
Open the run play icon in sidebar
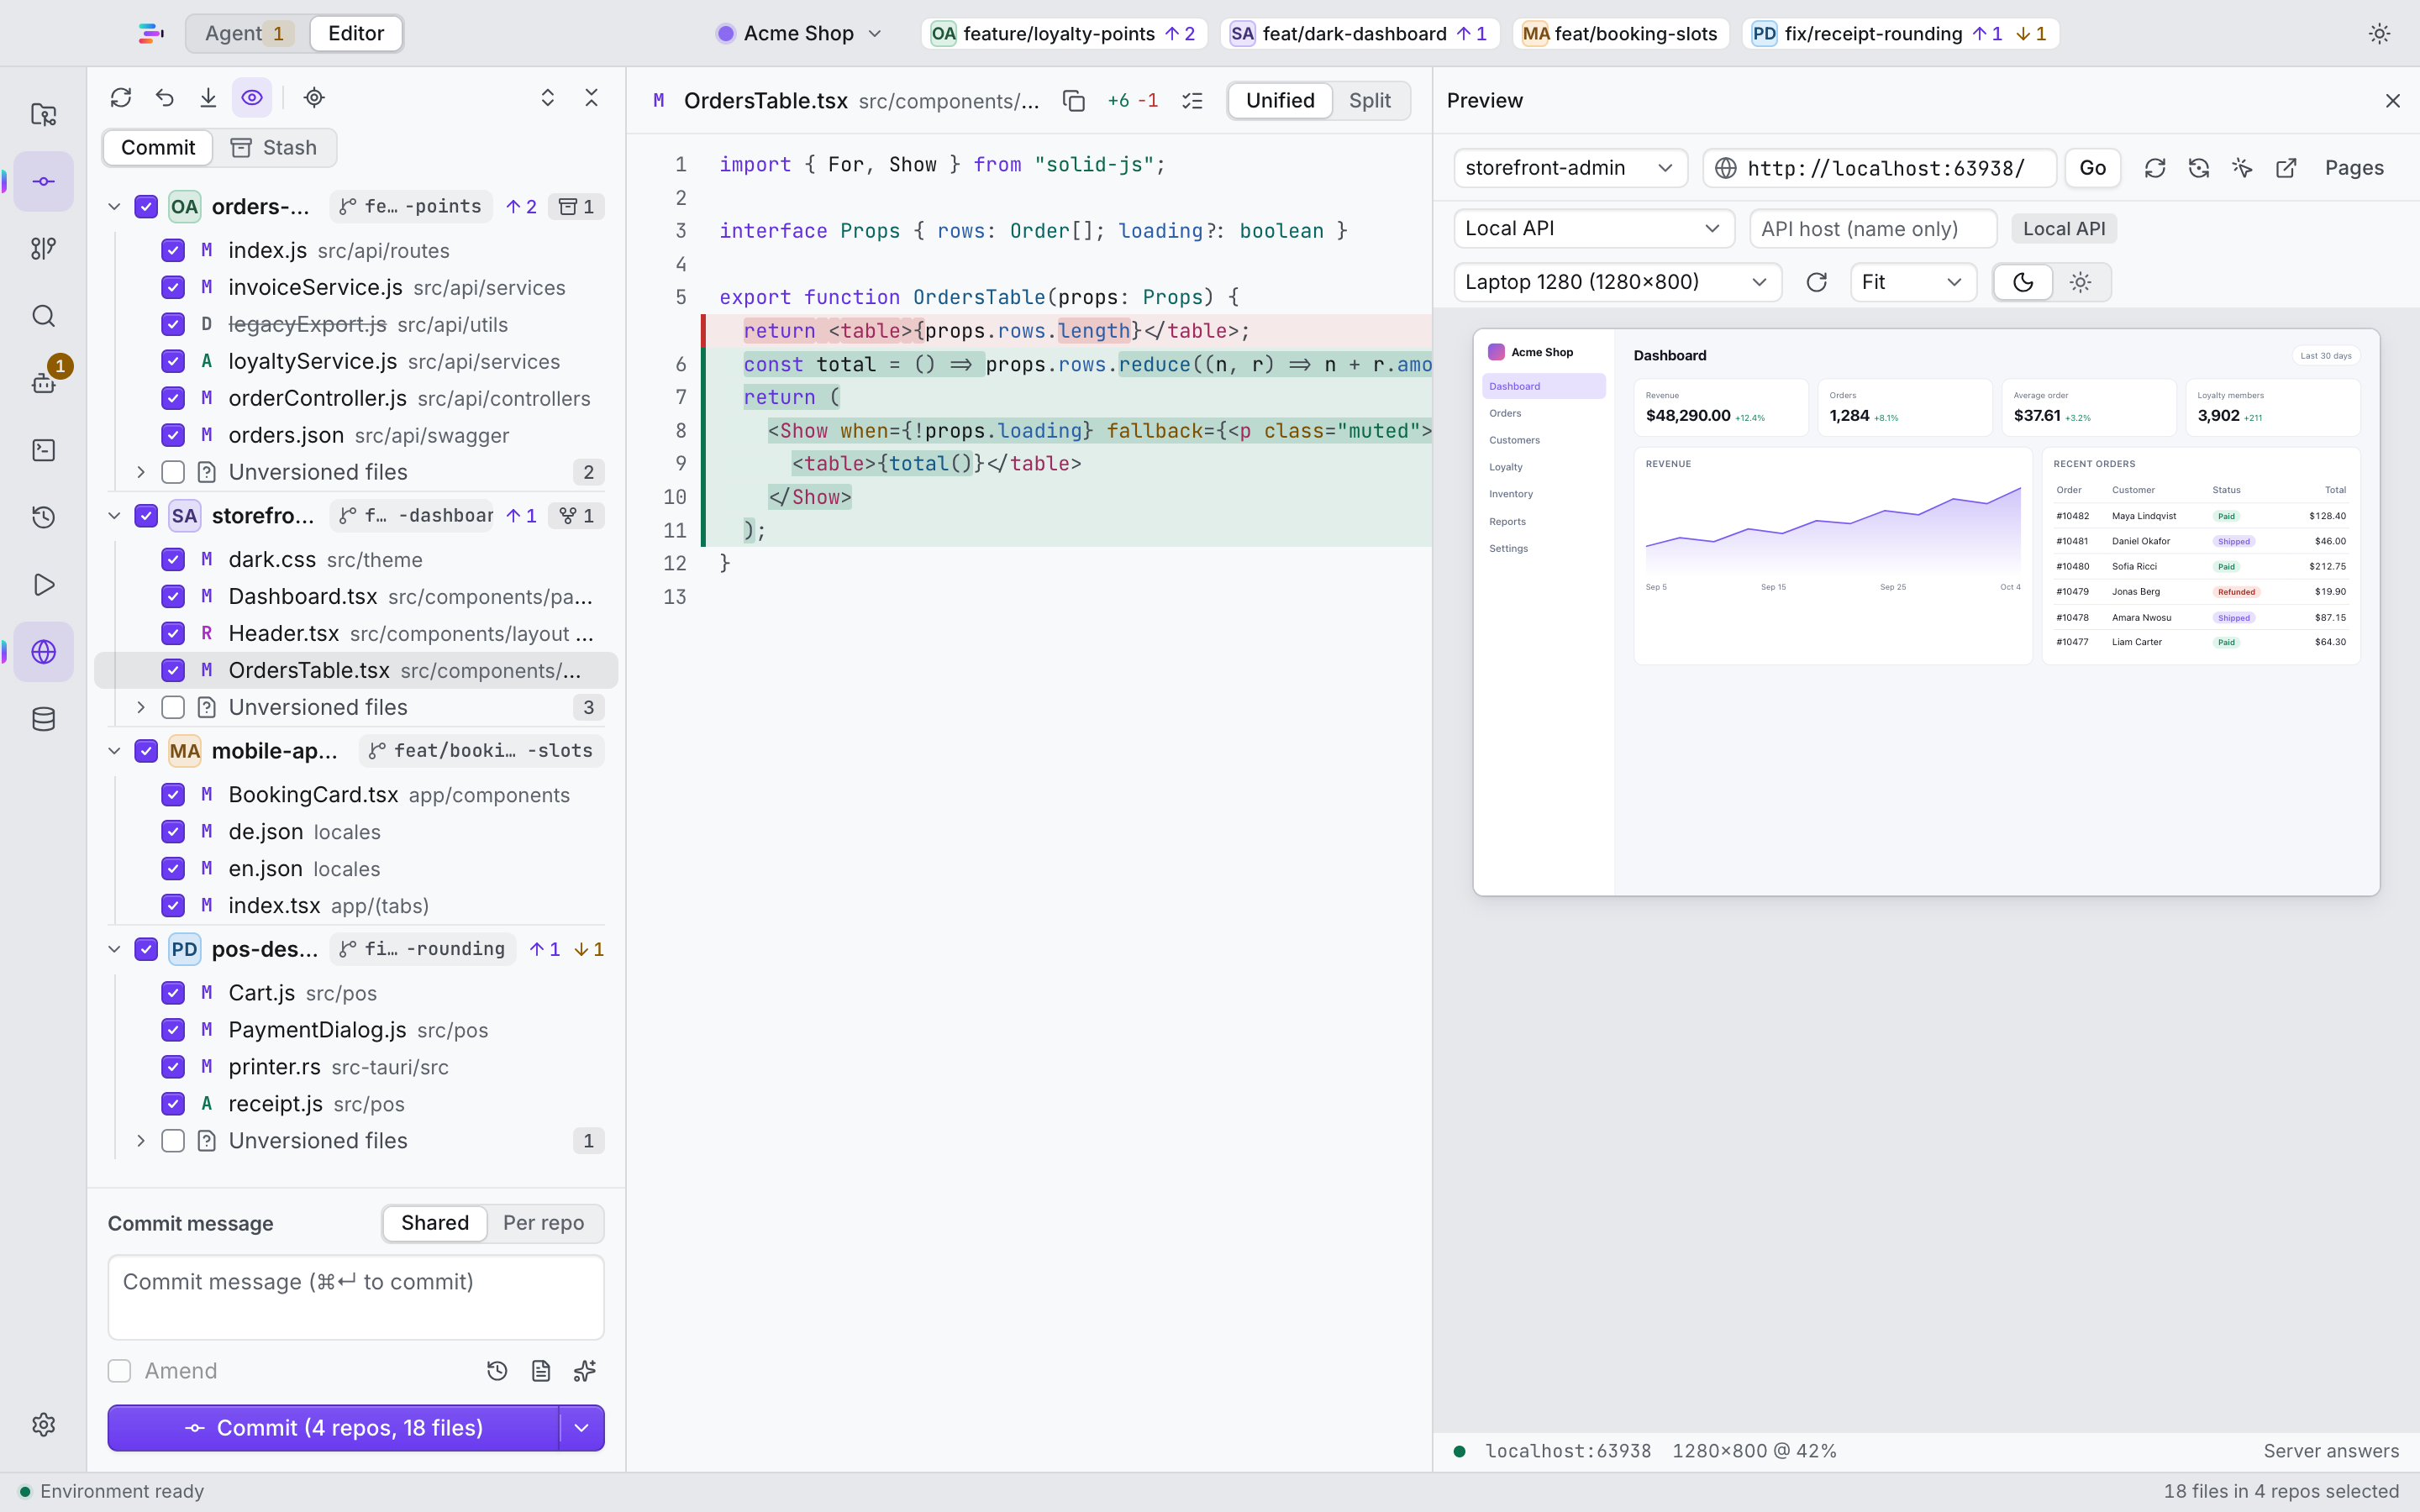point(43,584)
